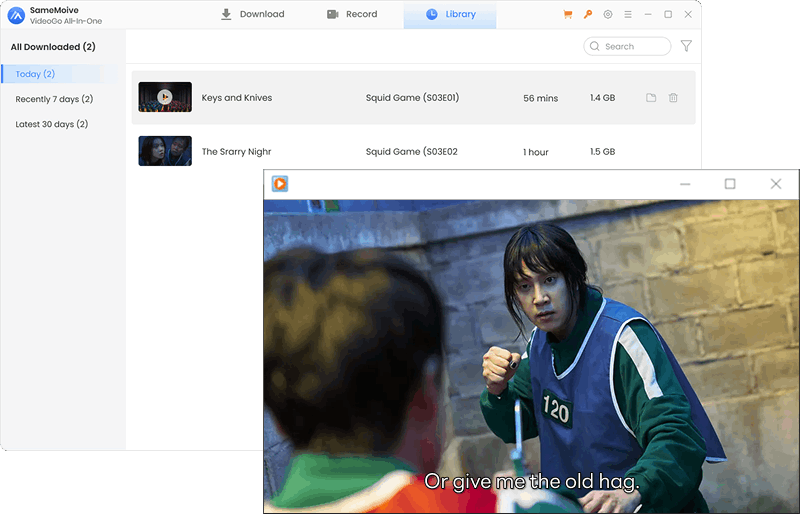Image resolution: width=800 pixels, height=514 pixels.
Task: Click the 1 hour duration
Action: [x=536, y=152]
